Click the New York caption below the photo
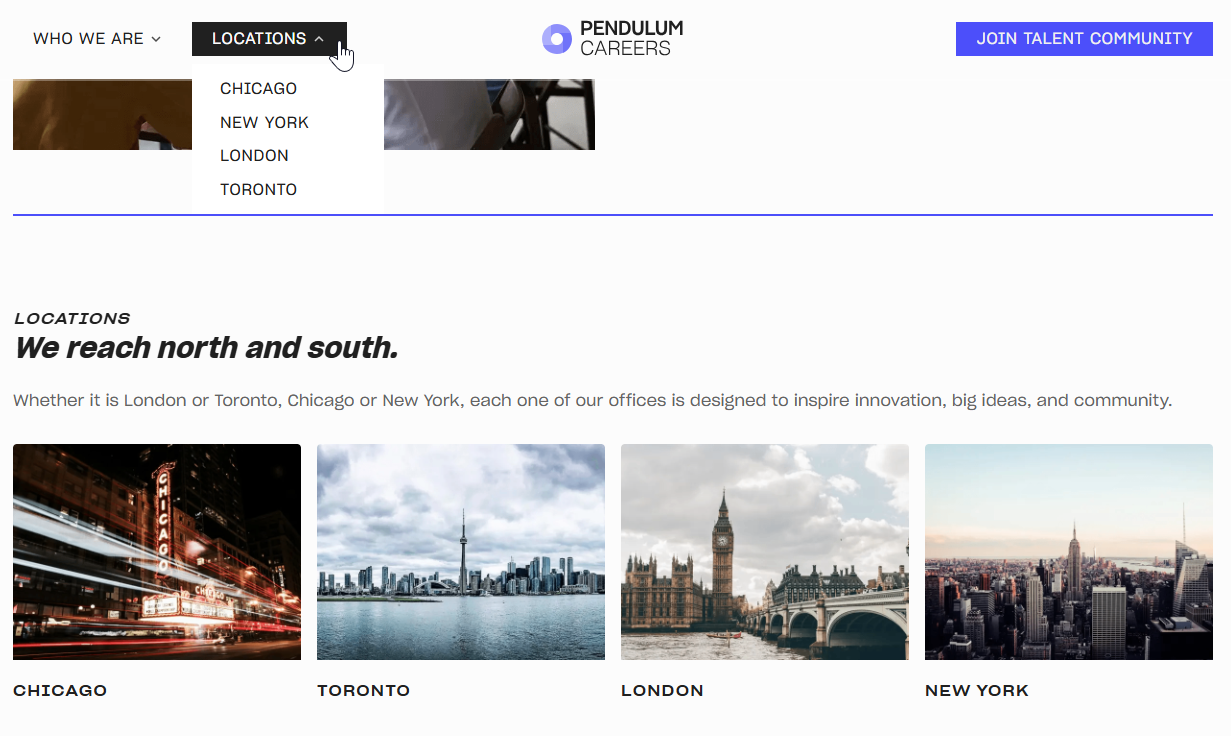1231x736 pixels. [977, 690]
